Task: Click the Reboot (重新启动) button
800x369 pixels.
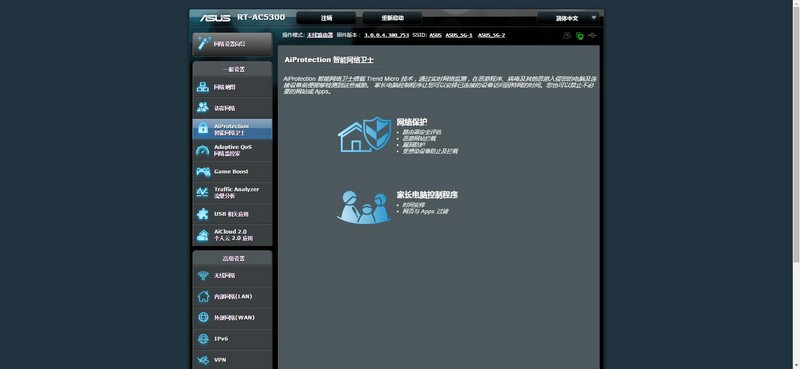Action: 392,18
